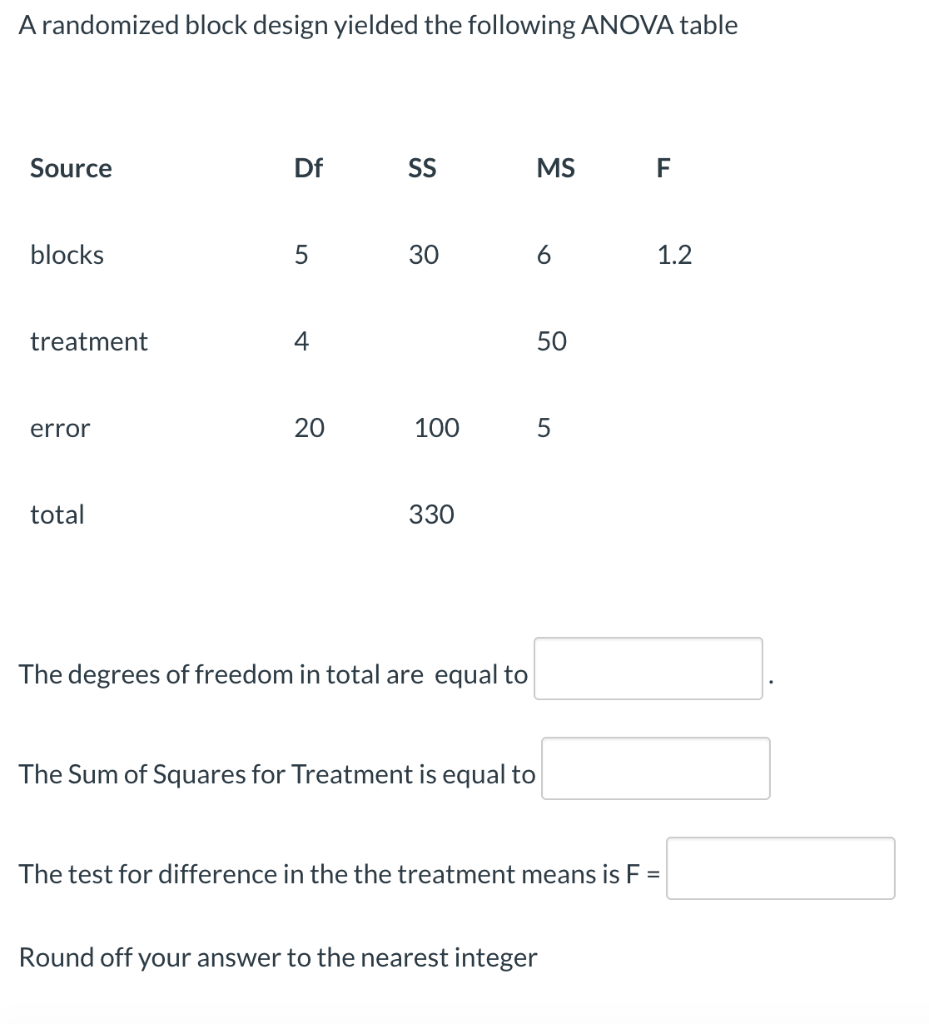Viewport: 929px width, 1024px height.
Task: Click the Source column header
Action: 70,168
